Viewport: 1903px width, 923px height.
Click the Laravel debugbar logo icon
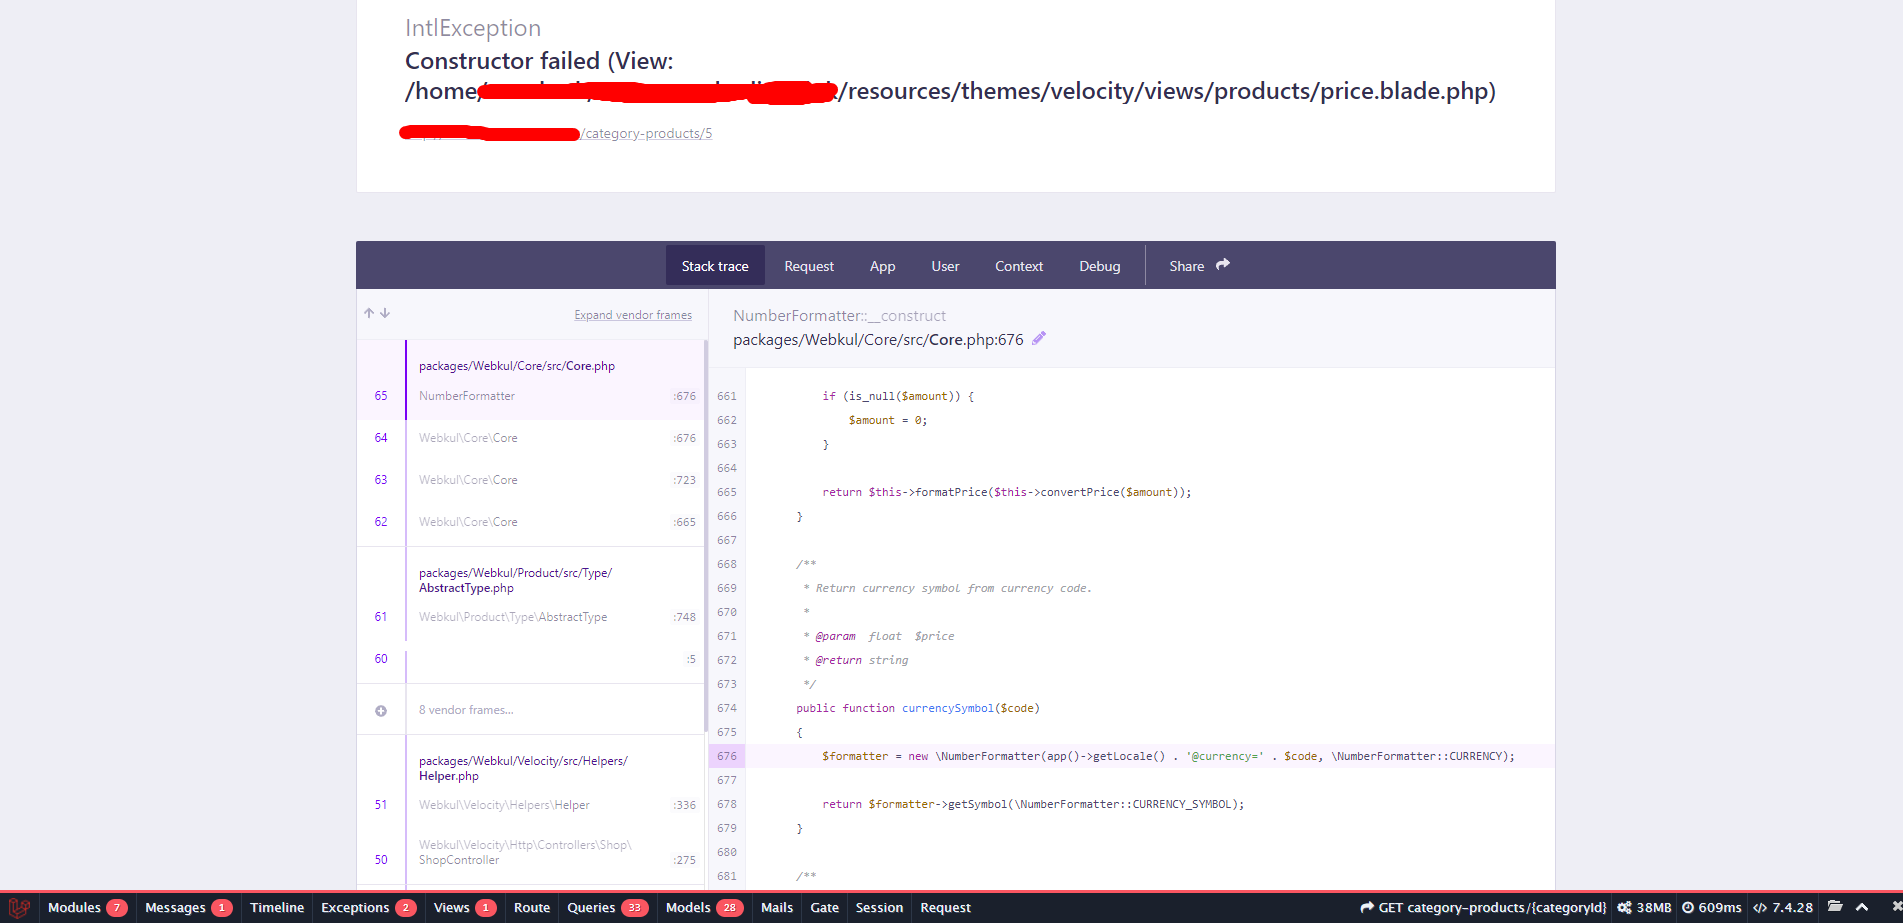(19, 908)
